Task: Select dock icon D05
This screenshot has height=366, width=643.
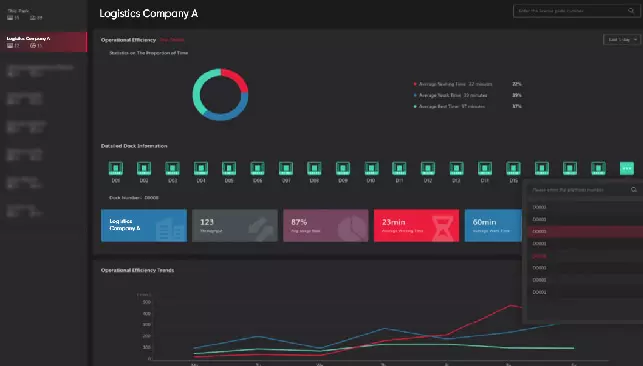Action: pos(229,168)
